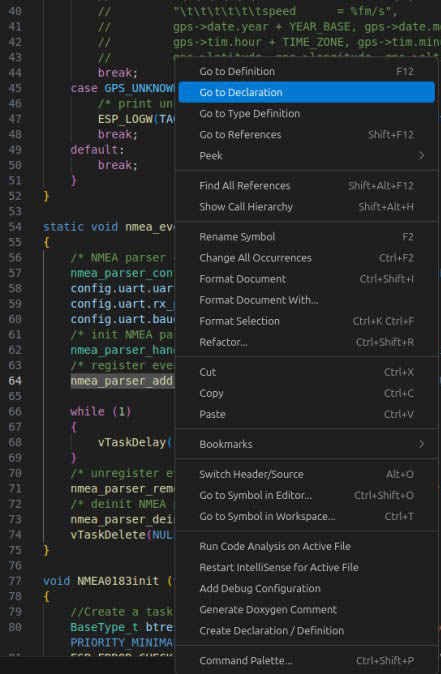441x674 pixels.
Task: Select Change All Occurrences
Action: (x=306, y=258)
